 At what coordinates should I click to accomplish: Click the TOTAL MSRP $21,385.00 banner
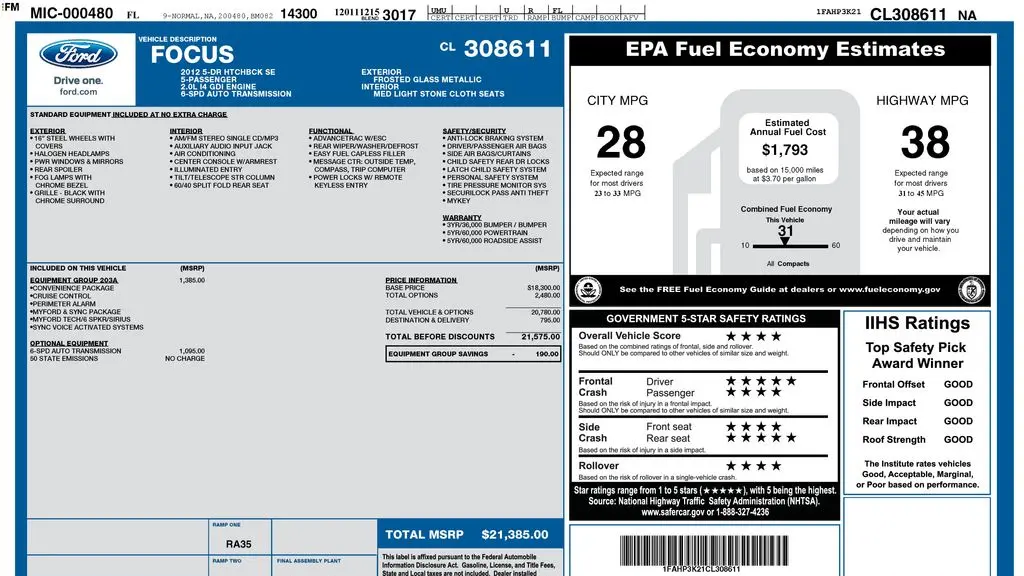tap(470, 534)
